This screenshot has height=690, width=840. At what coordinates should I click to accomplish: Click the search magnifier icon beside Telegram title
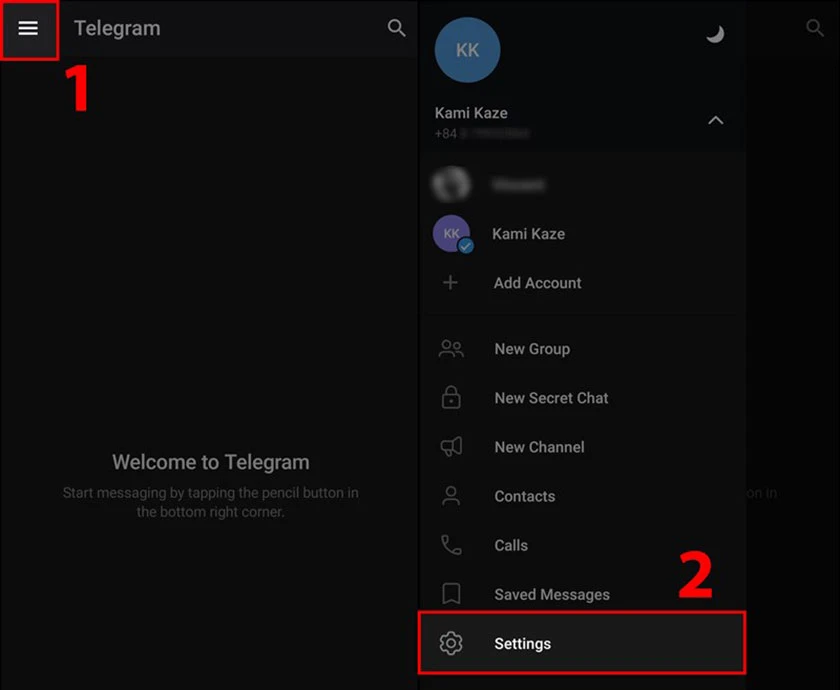point(397,28)
